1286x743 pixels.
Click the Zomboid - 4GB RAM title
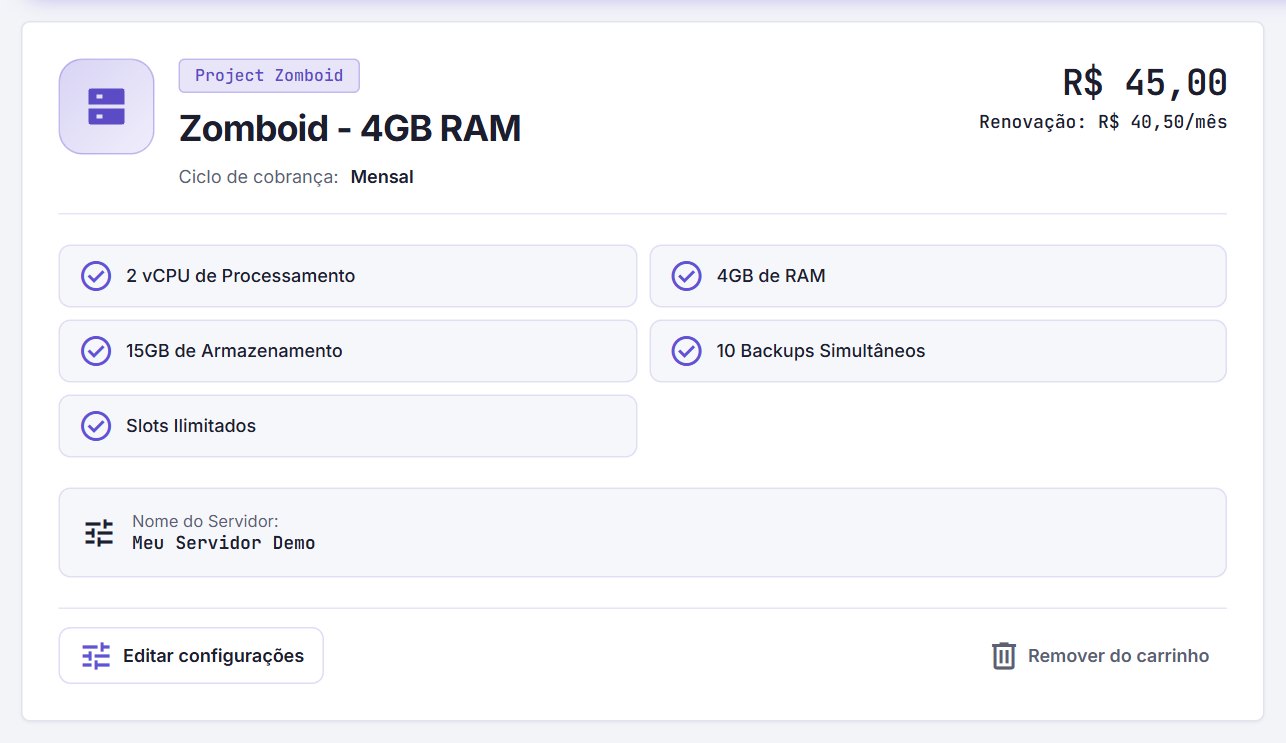[350, 129]
